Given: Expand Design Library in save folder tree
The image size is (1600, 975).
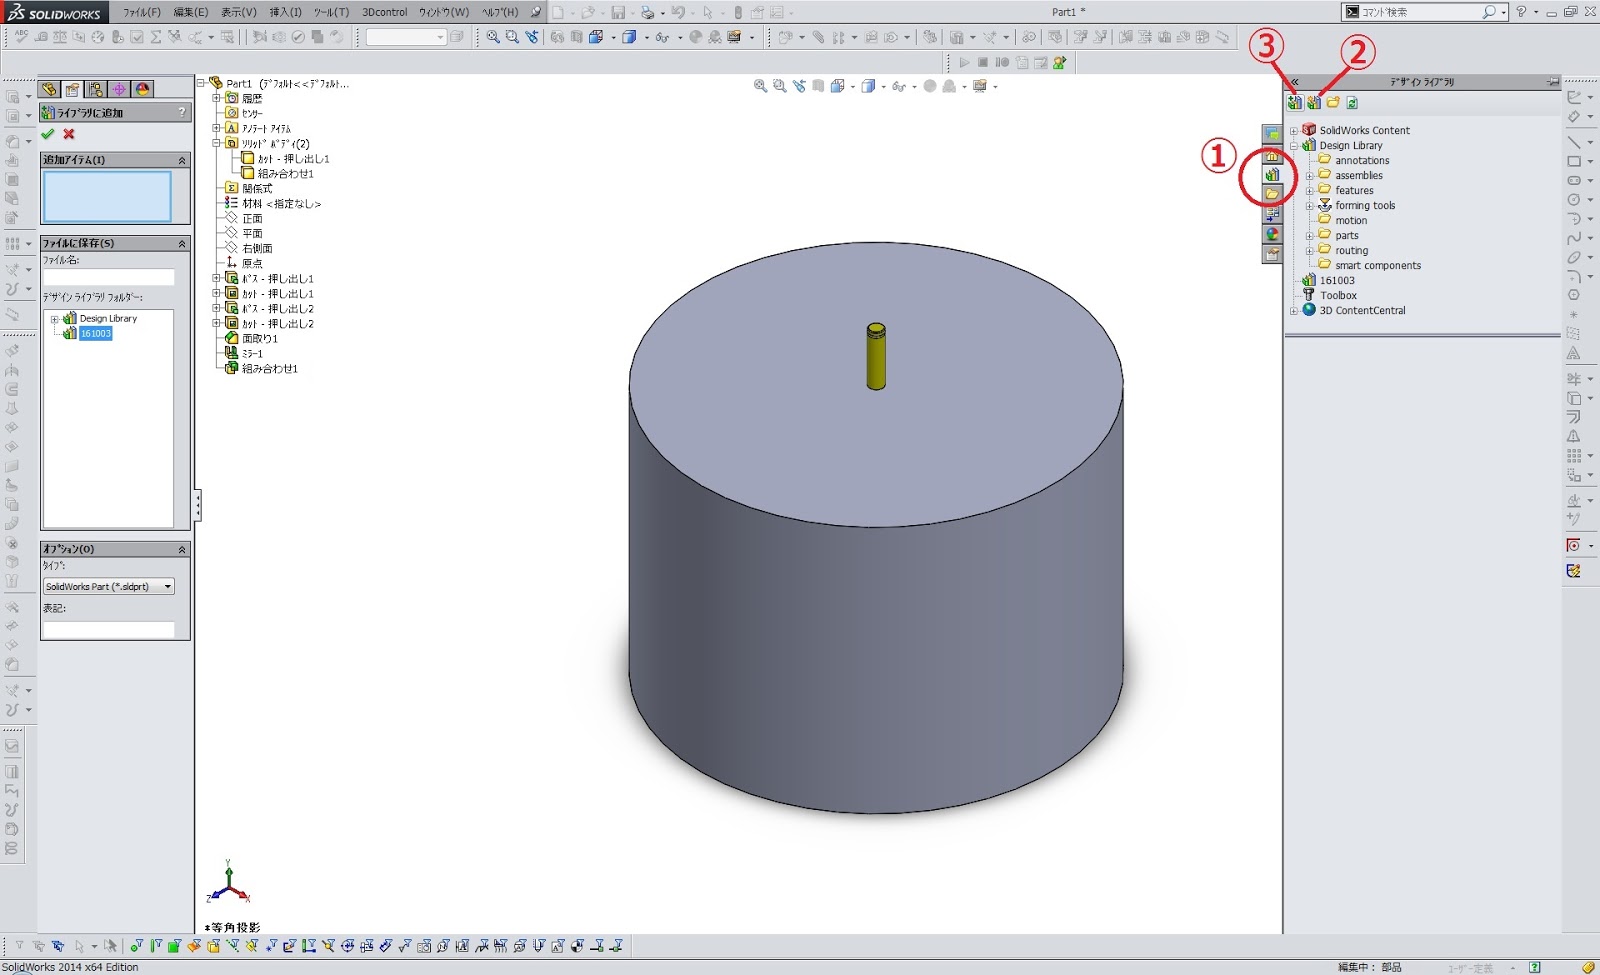Looking at the screenshot, I should pyautogui.click(x=54, y=319).
